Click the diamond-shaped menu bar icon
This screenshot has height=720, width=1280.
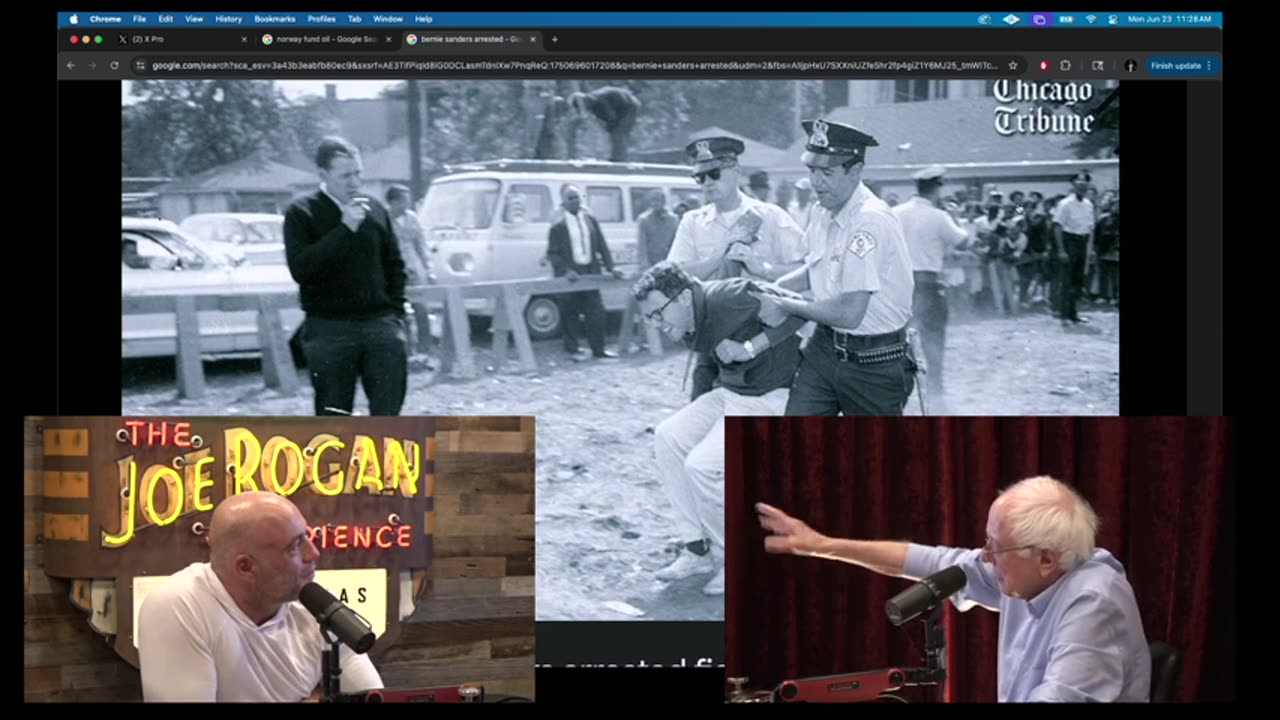pyautogui.click(x=1011, y=19)
